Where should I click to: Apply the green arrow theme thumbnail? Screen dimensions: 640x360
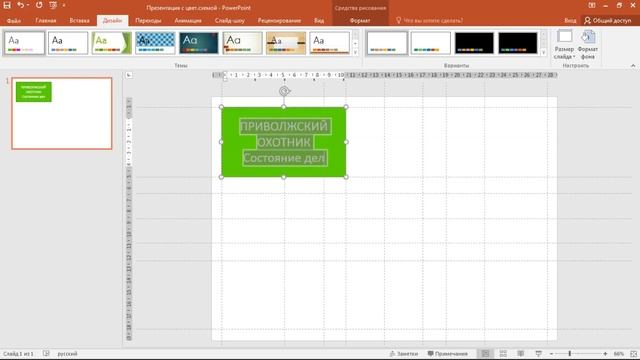111,43
